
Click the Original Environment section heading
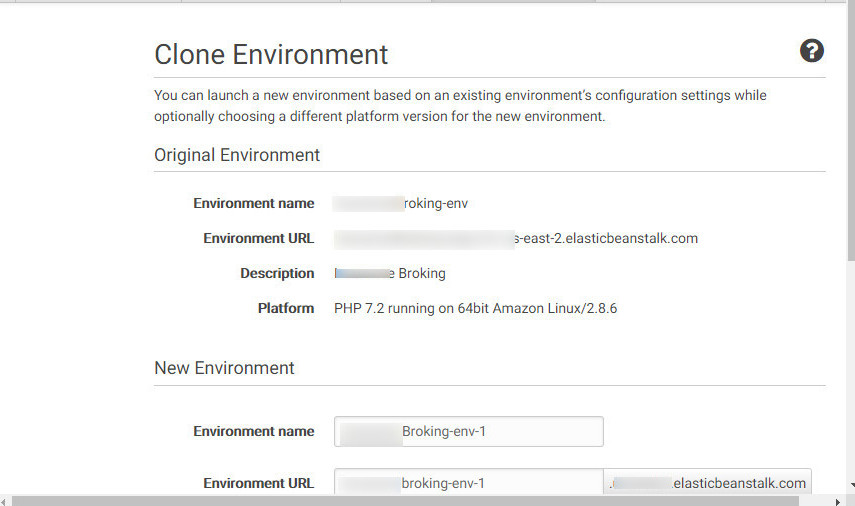pos(237,155)
